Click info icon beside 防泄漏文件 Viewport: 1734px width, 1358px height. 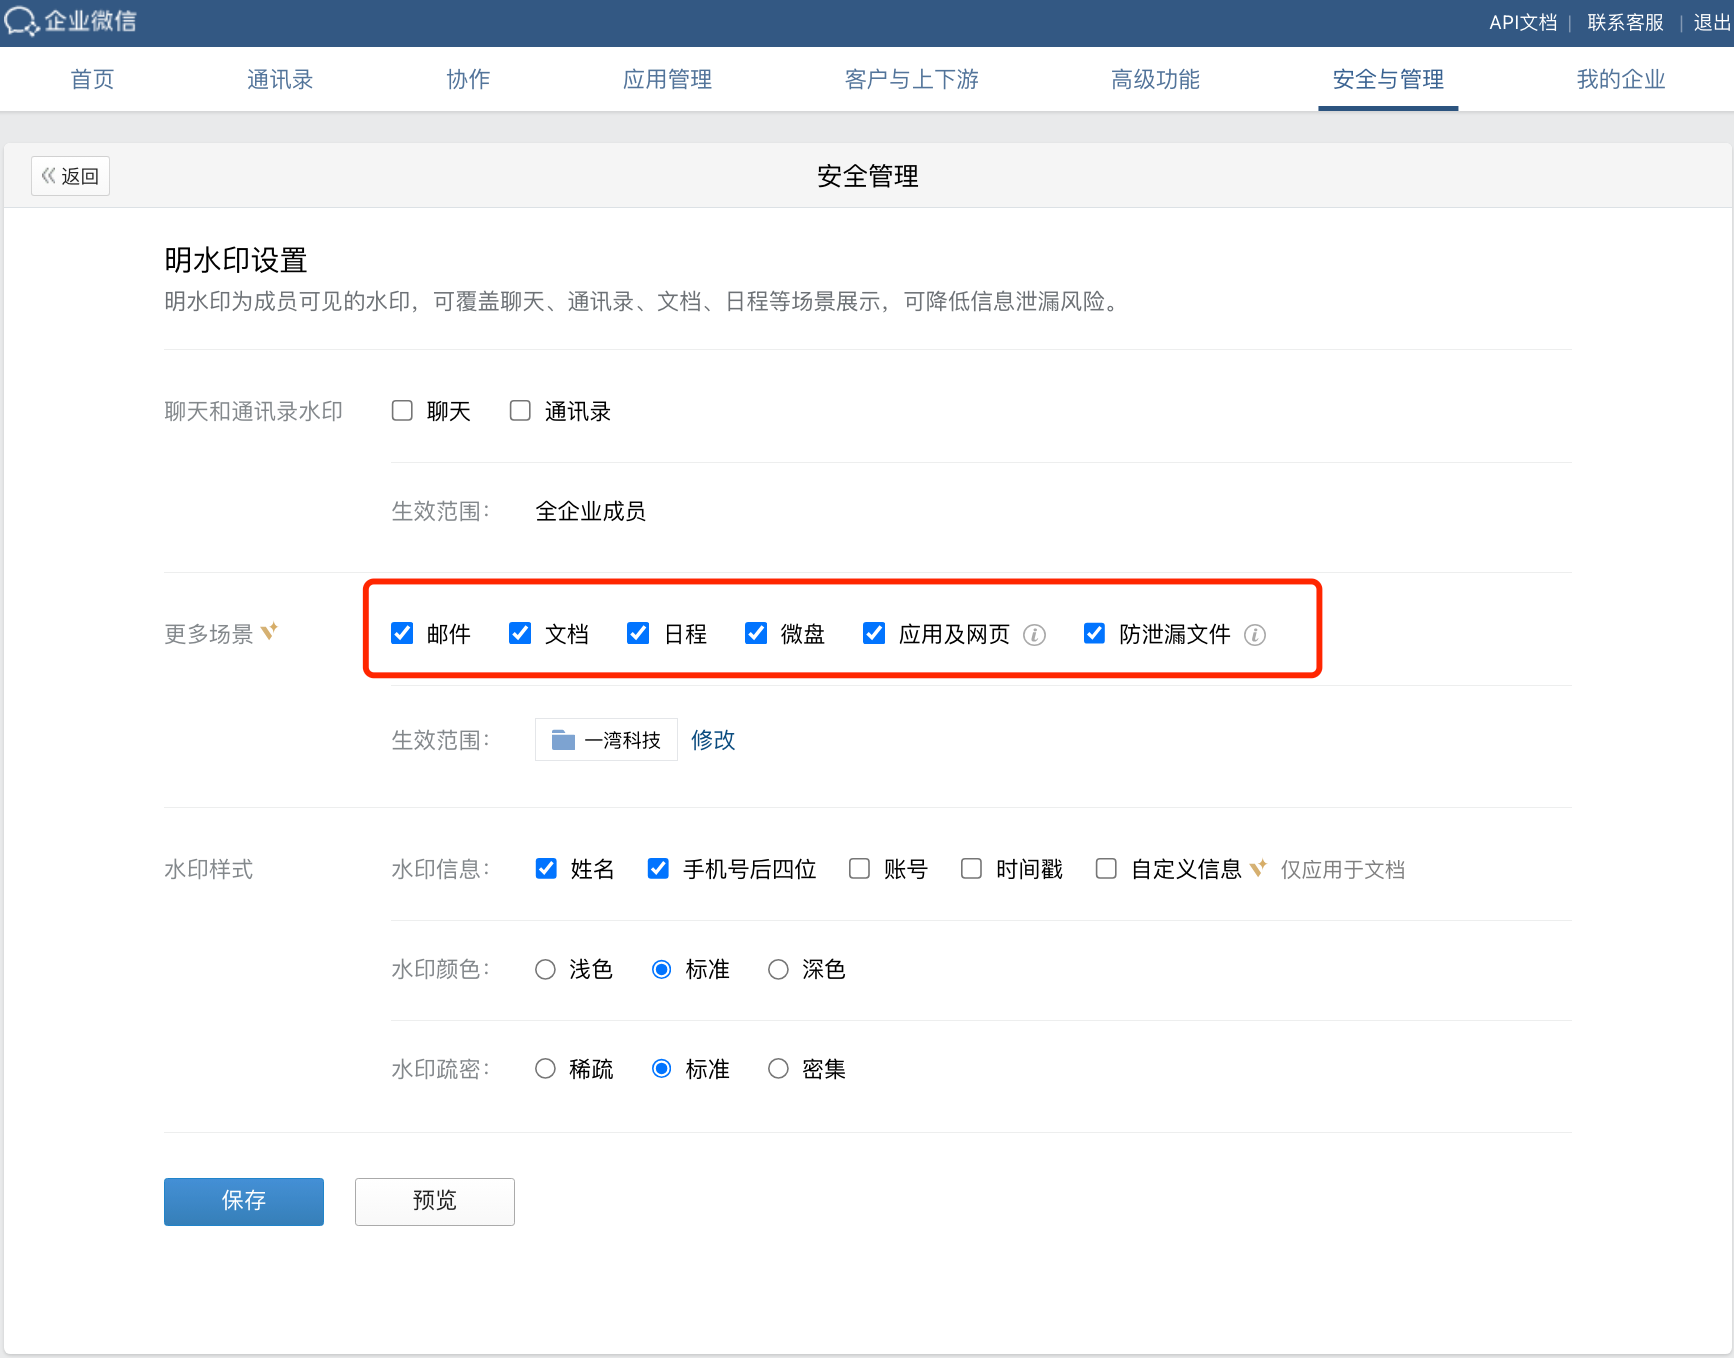pos(1255,635)
